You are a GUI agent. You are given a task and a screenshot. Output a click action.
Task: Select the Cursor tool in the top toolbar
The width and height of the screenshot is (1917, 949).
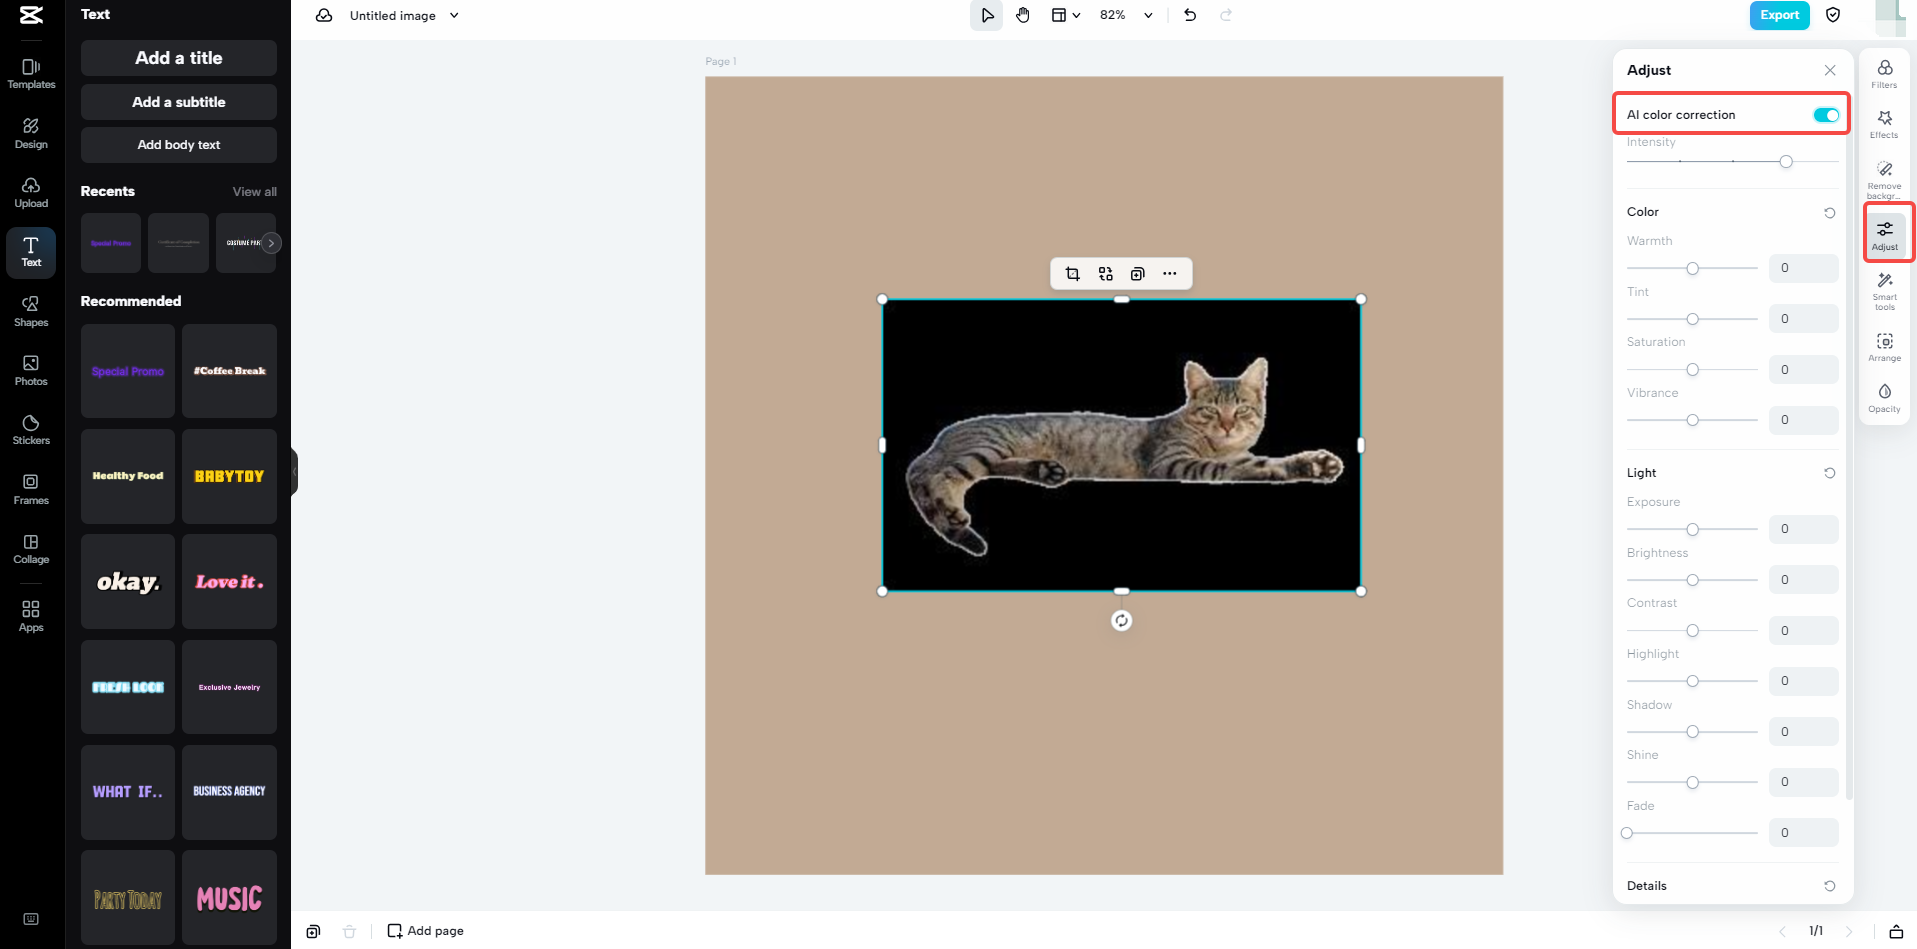click(x=986, y=15)
